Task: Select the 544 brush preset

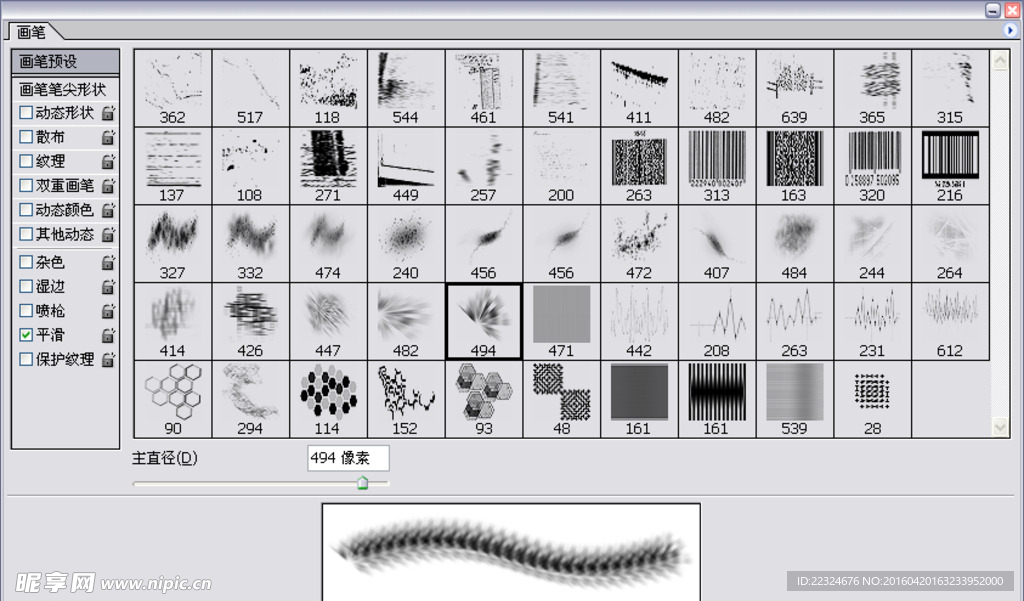Action: [x=406, y=88]
